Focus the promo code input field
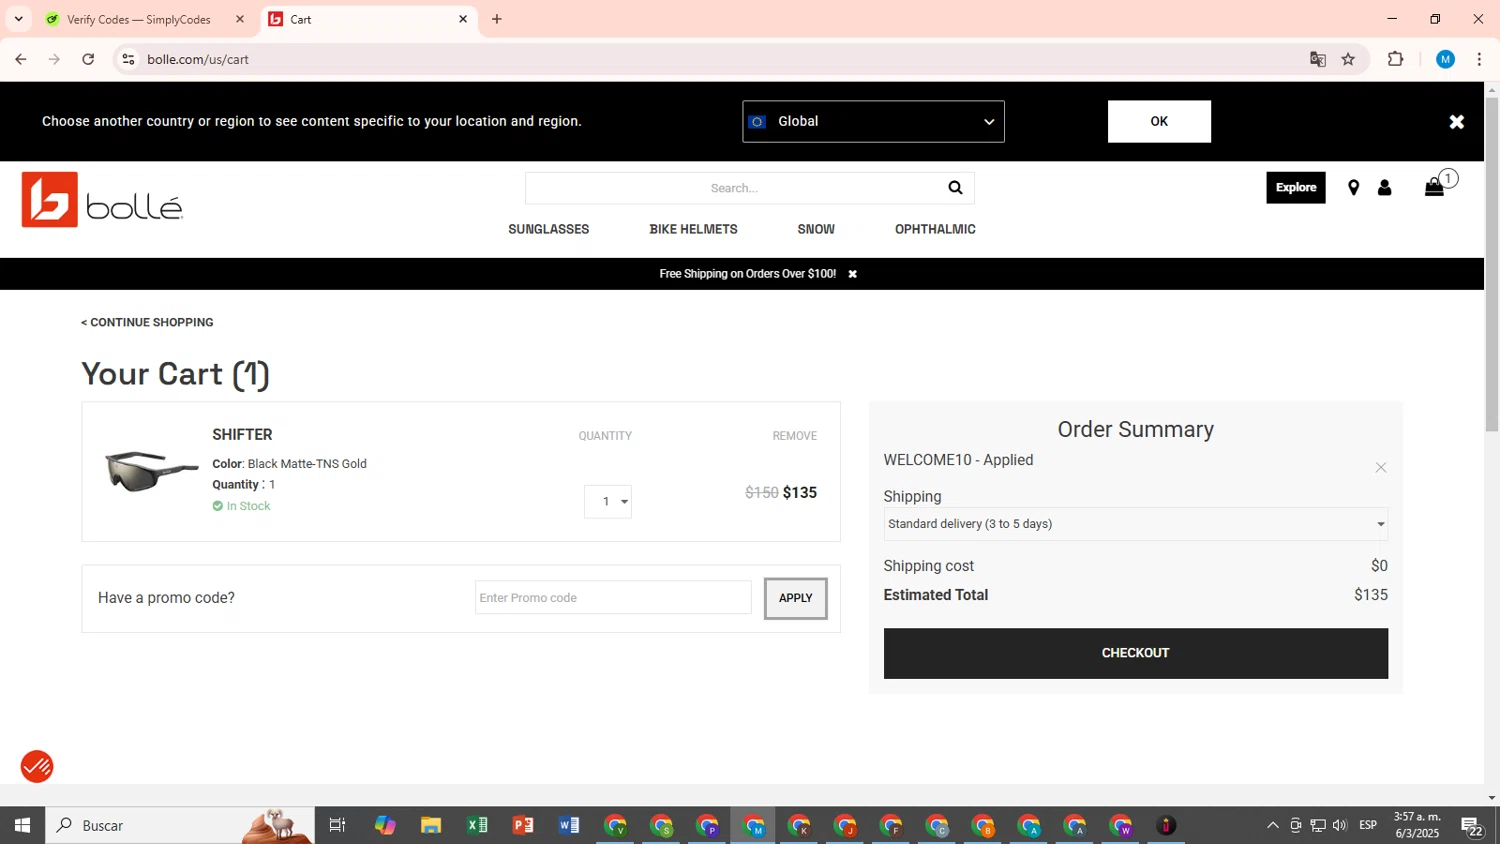 click(613, 598)
